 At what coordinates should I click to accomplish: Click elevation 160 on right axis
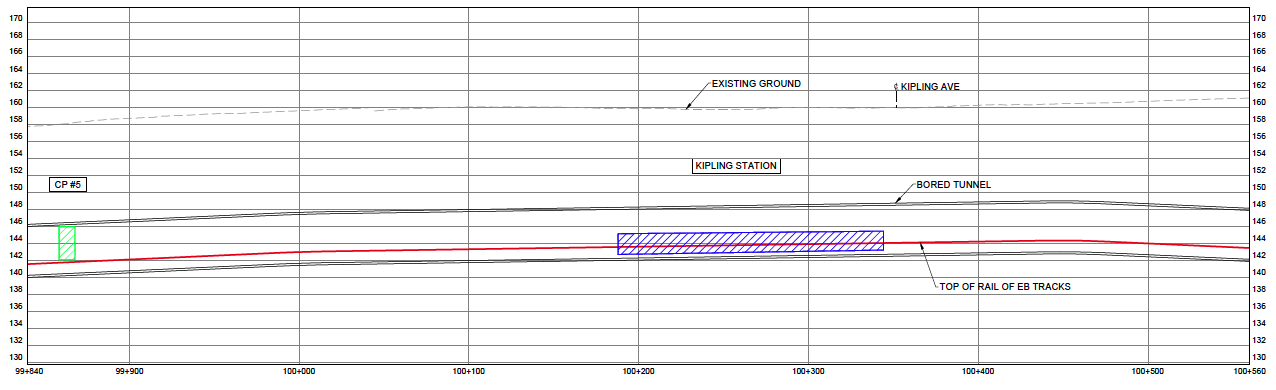[1259, 103]
